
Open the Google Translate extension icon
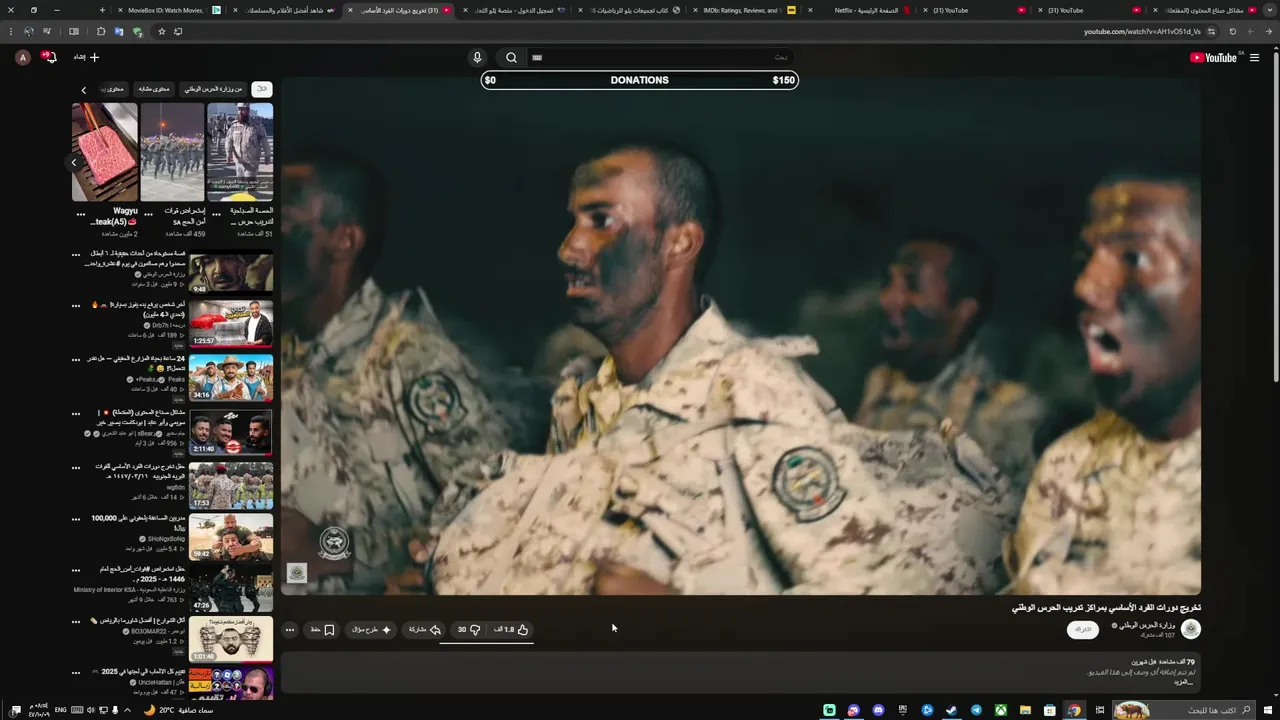click(x=119, y=31)
